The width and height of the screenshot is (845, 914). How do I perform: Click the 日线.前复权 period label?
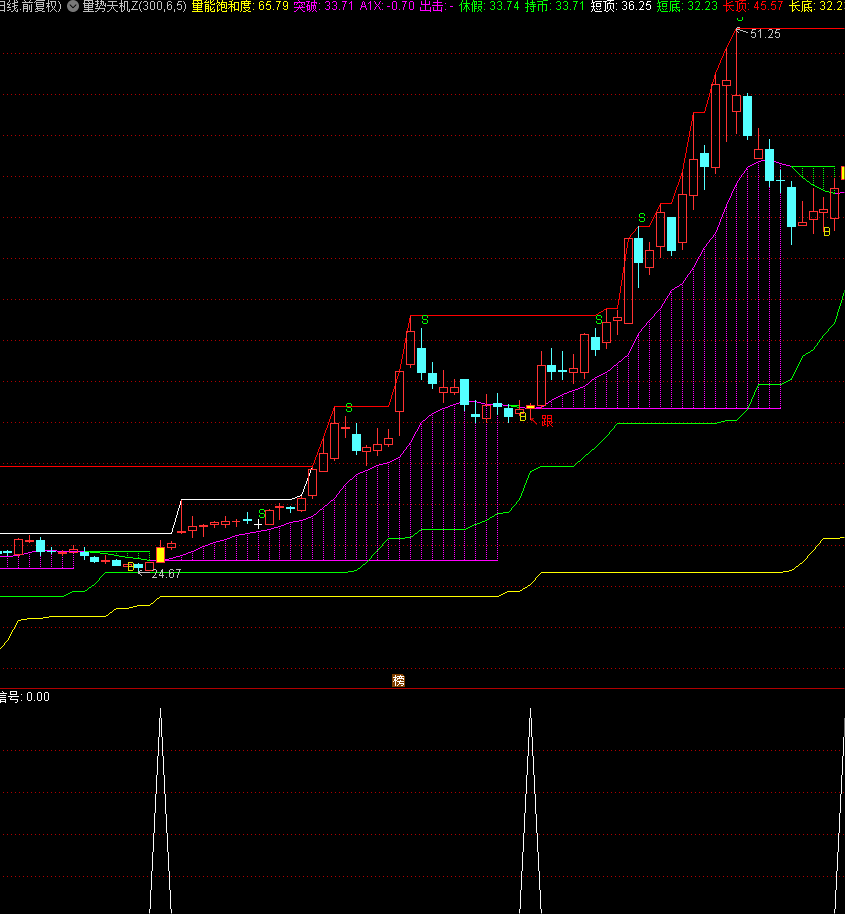tap(30, 6)
